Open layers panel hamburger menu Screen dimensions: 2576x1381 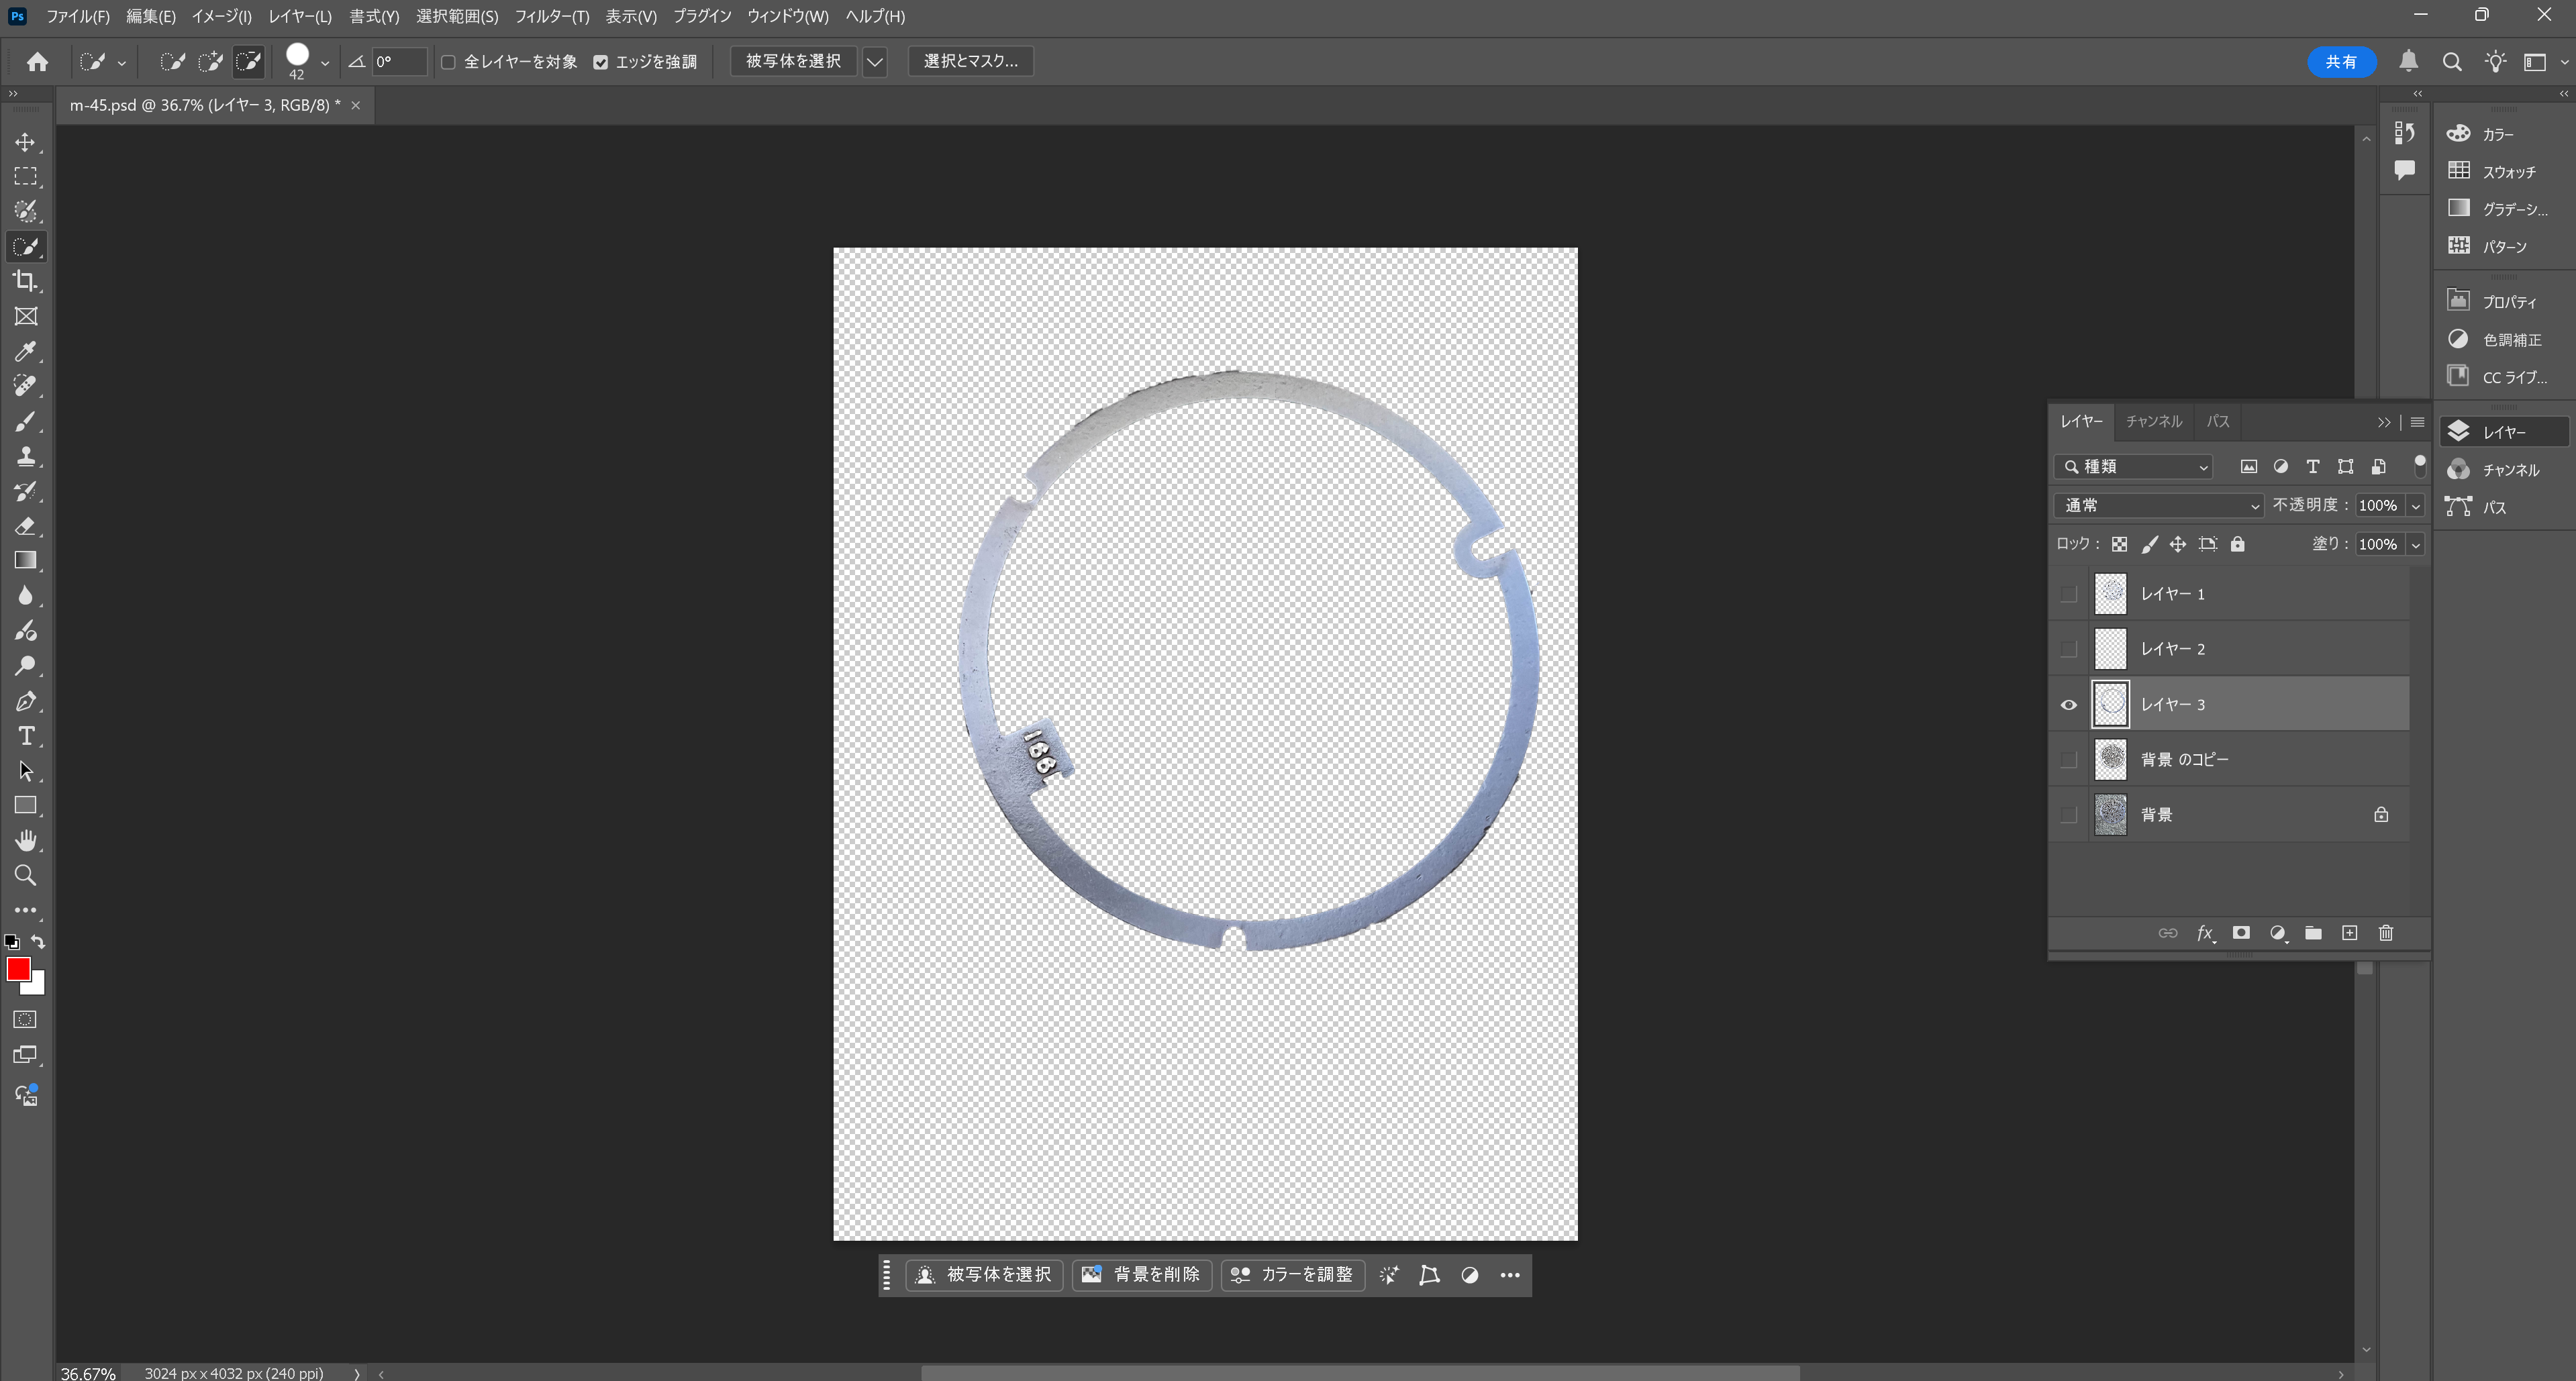point(2417,422)
